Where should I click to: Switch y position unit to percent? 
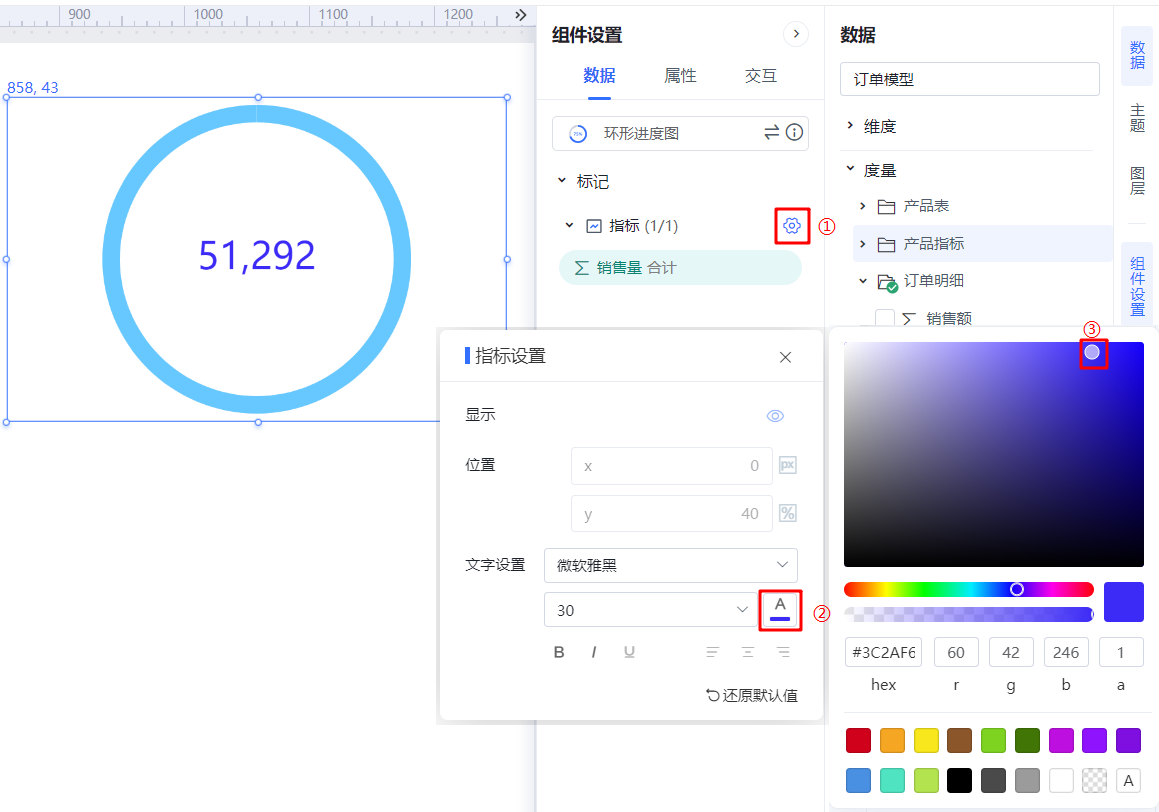[788, 514]
